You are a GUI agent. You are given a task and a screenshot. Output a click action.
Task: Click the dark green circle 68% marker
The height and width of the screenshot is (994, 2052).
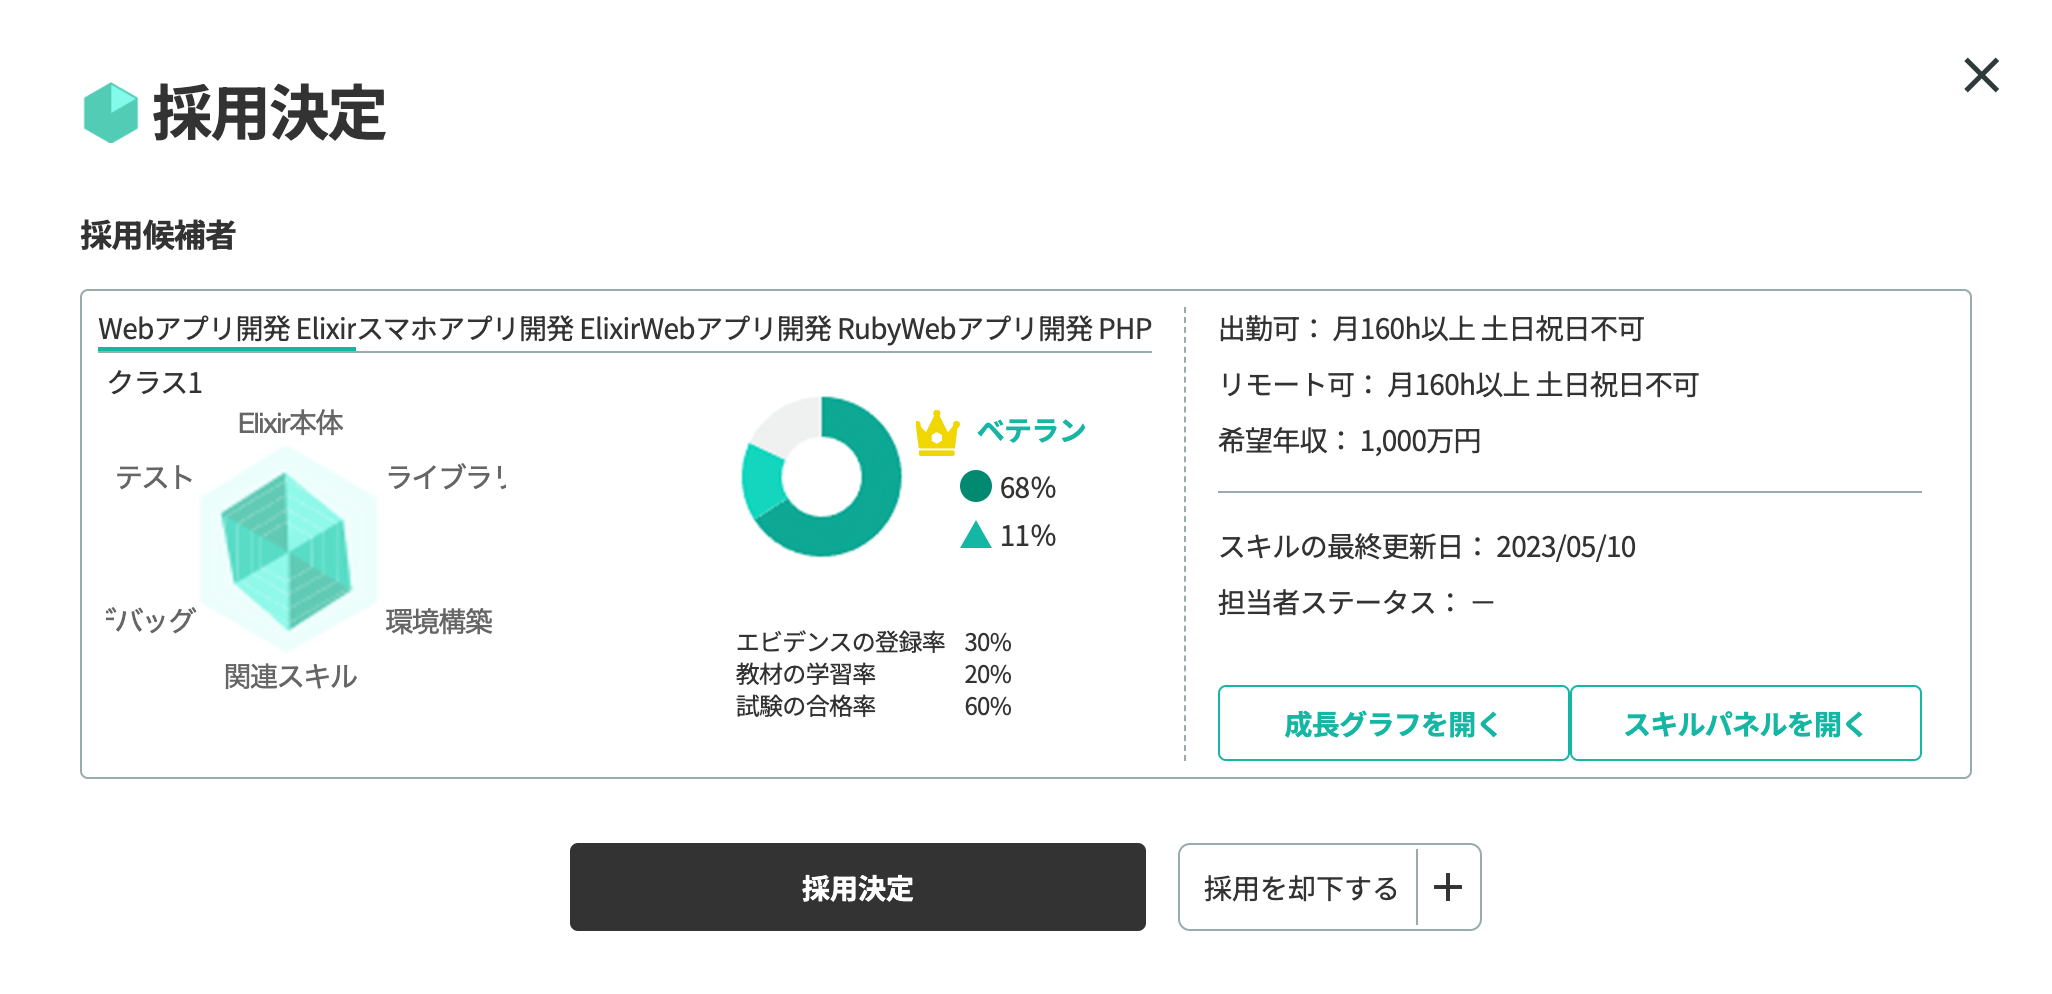[975, 487]
